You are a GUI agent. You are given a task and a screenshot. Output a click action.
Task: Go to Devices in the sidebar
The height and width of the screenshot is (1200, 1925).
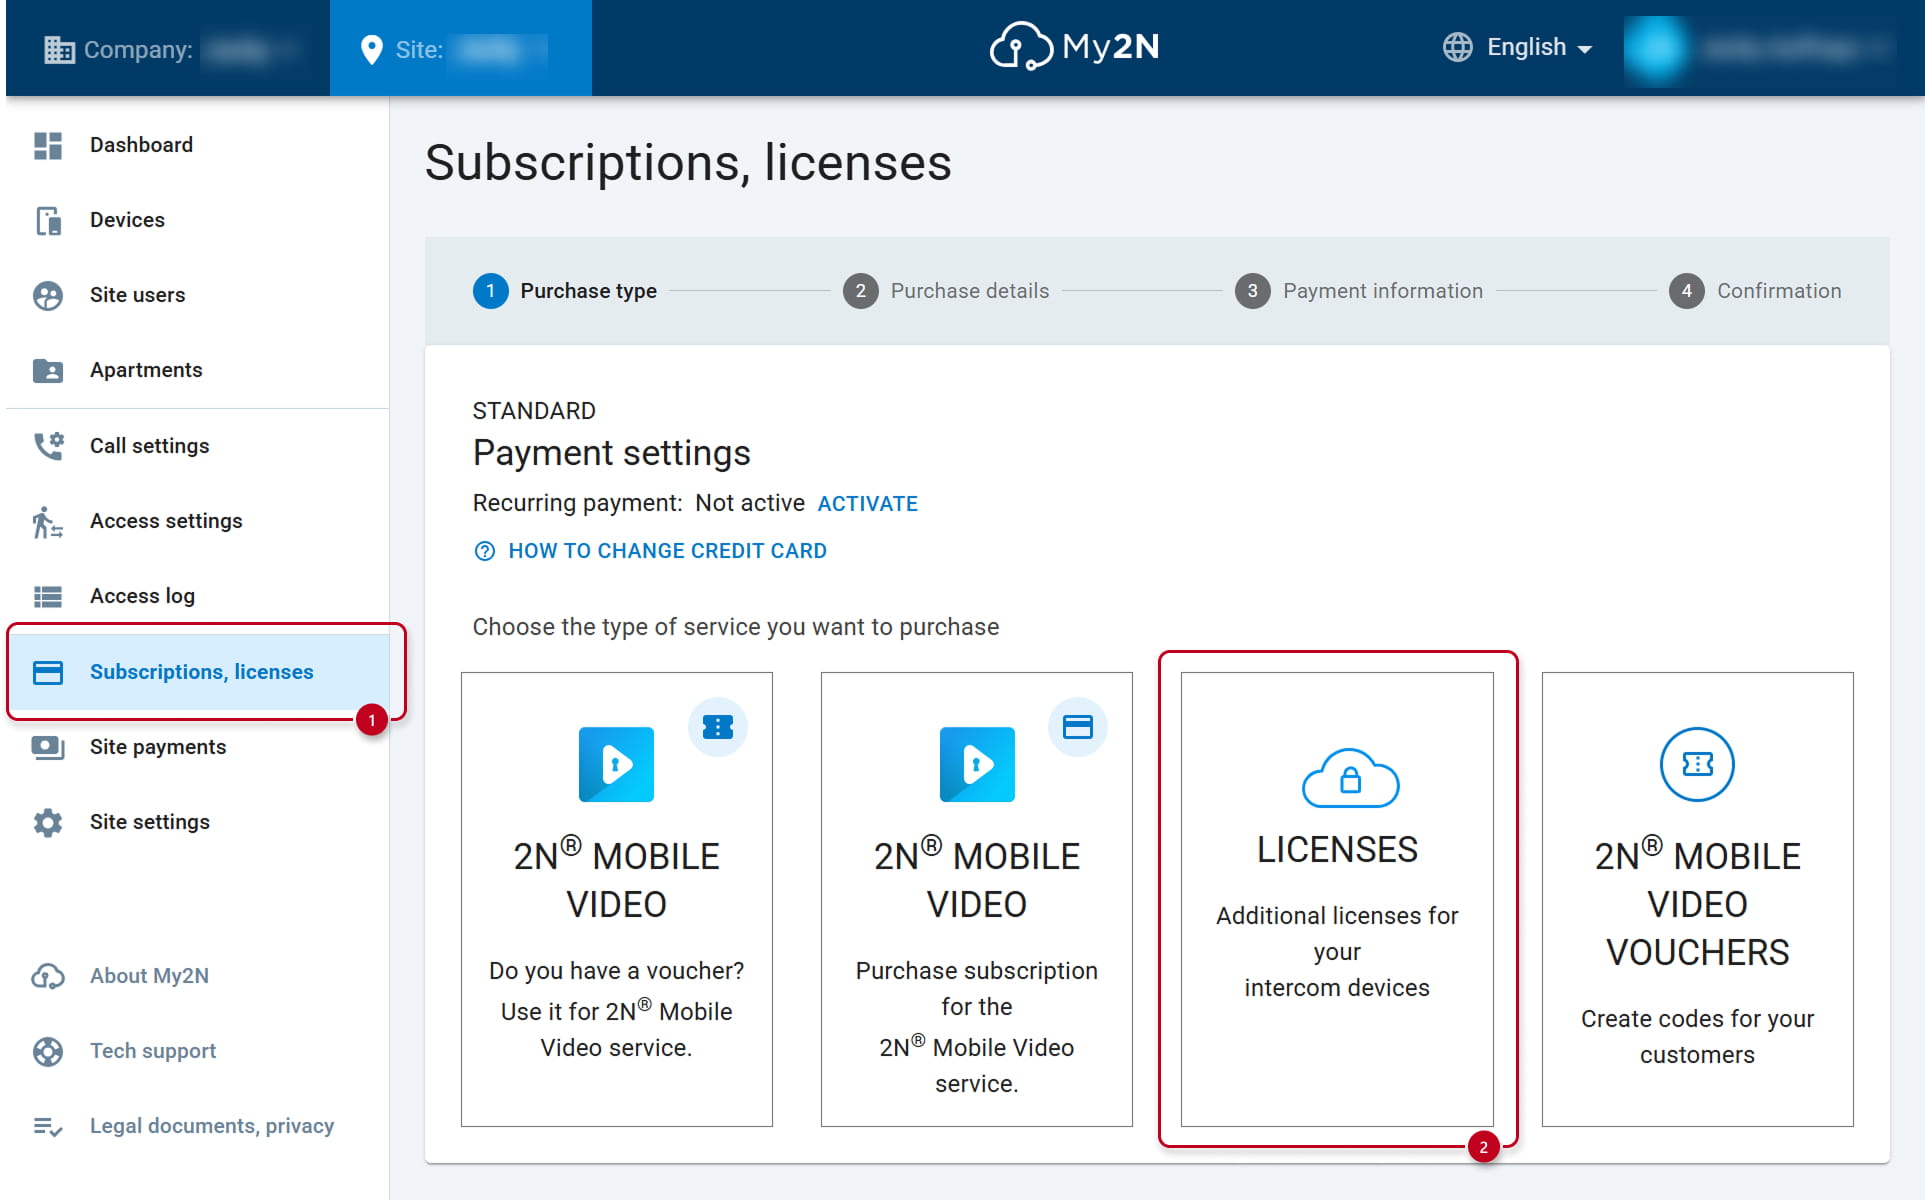click(x=198, y=221)
